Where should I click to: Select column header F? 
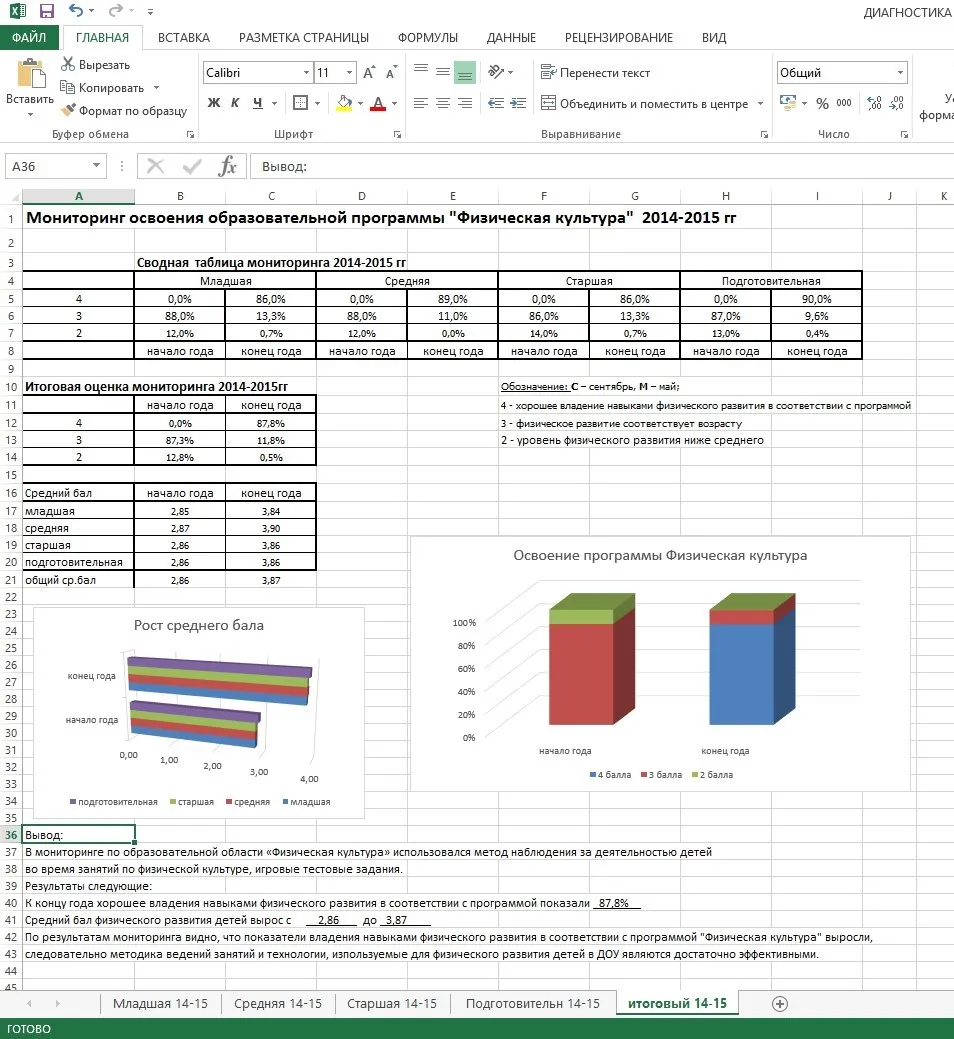pos(543,196)
